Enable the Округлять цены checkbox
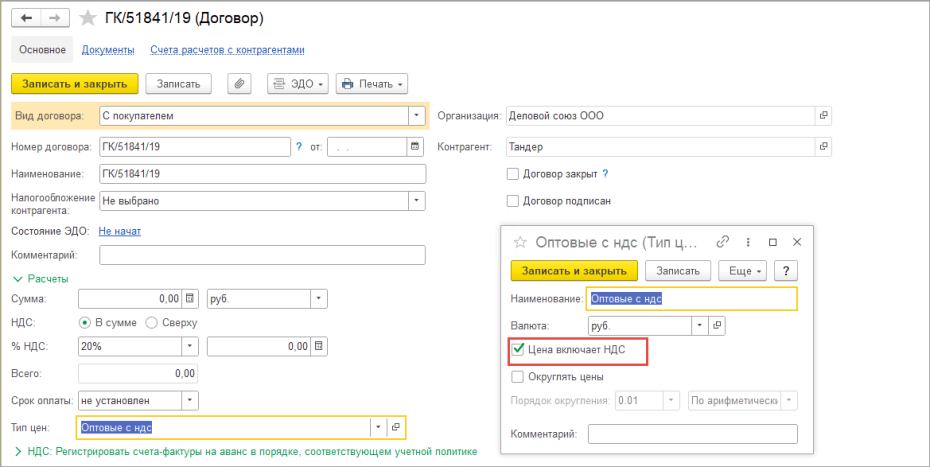The height and width of the screenshot is (467, 930). 517,376
